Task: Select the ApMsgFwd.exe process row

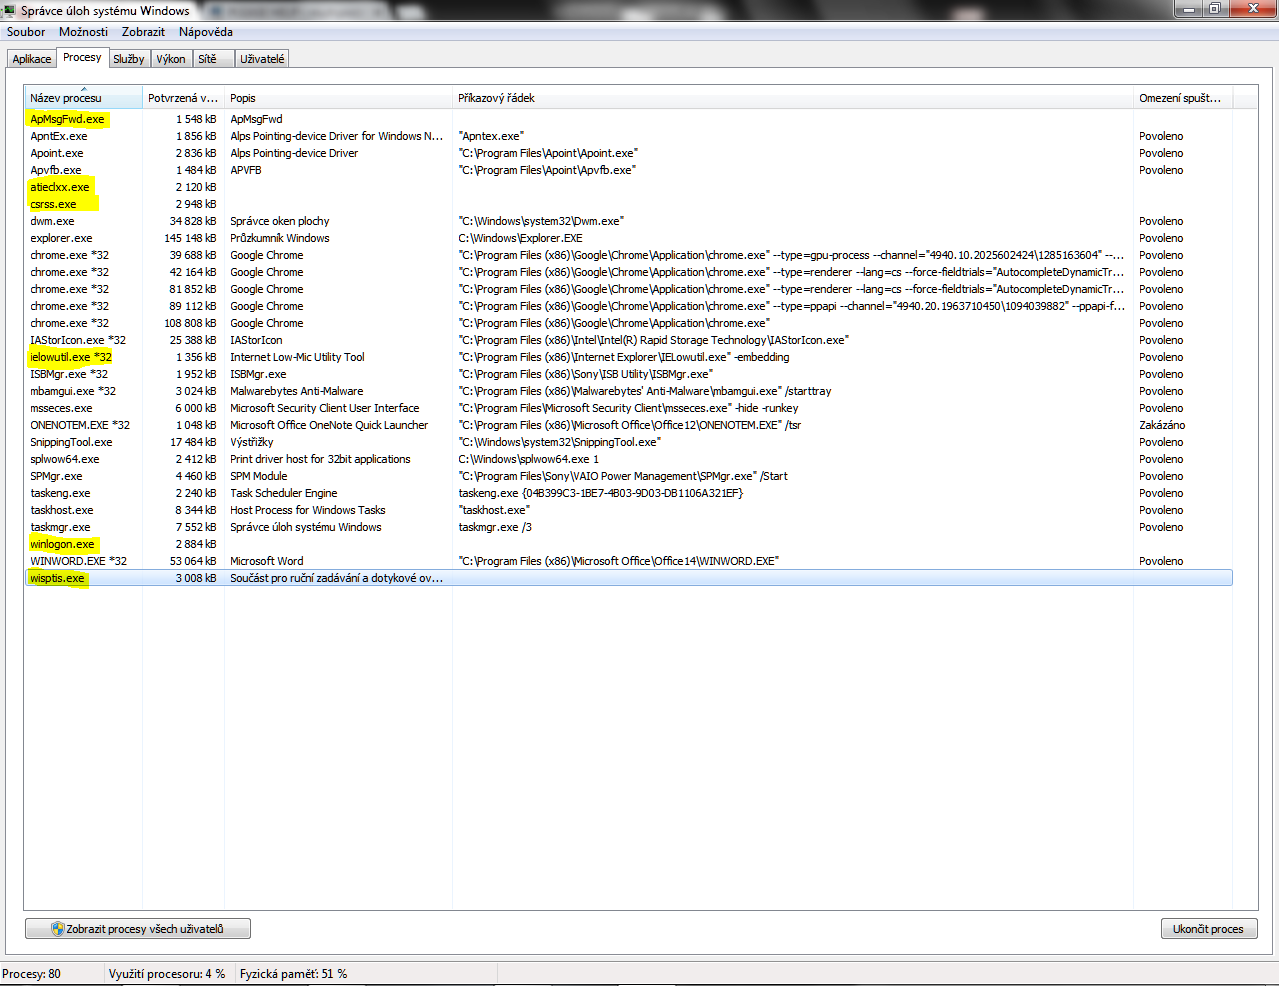Action: [629, 119]
